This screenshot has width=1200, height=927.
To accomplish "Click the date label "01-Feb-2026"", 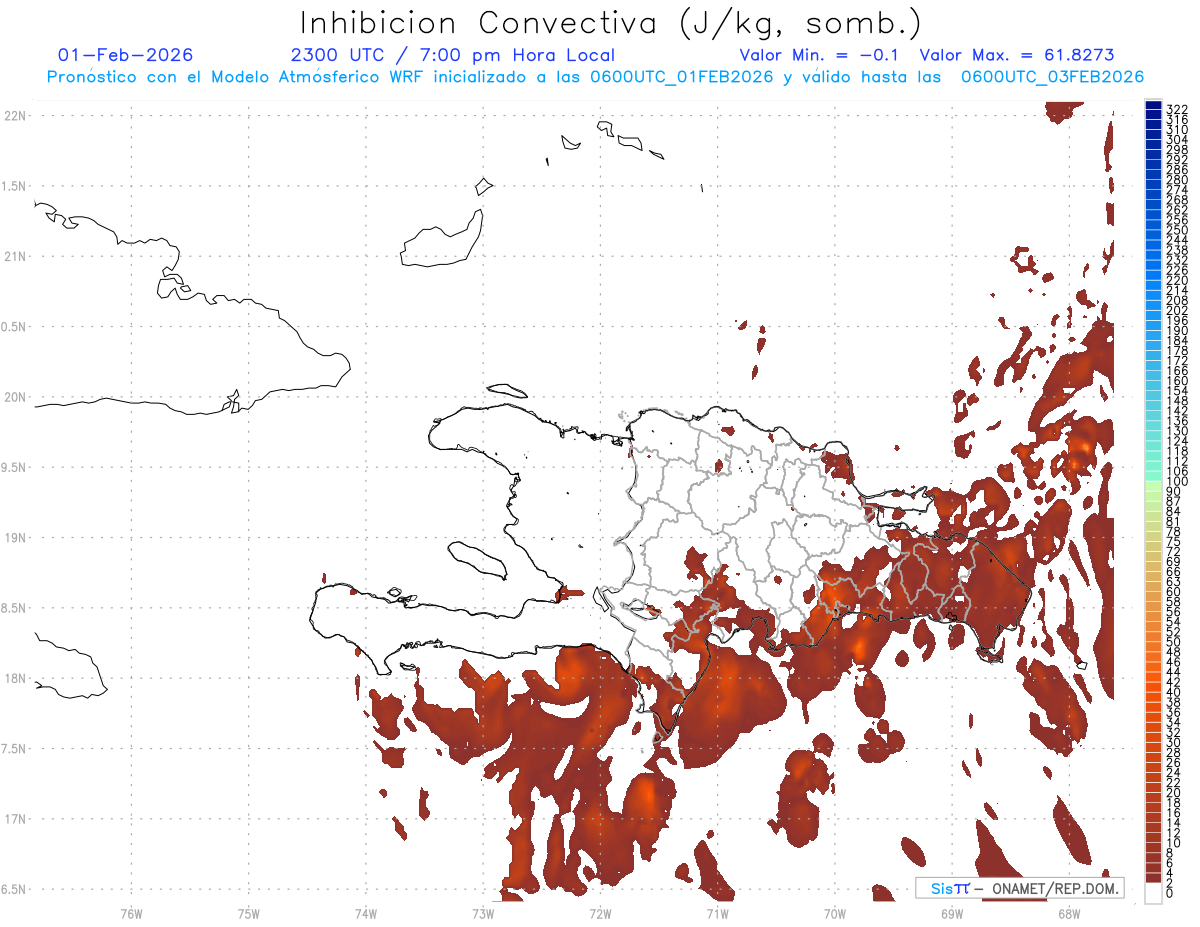I will pyautogui.click(x=126, y=55).
